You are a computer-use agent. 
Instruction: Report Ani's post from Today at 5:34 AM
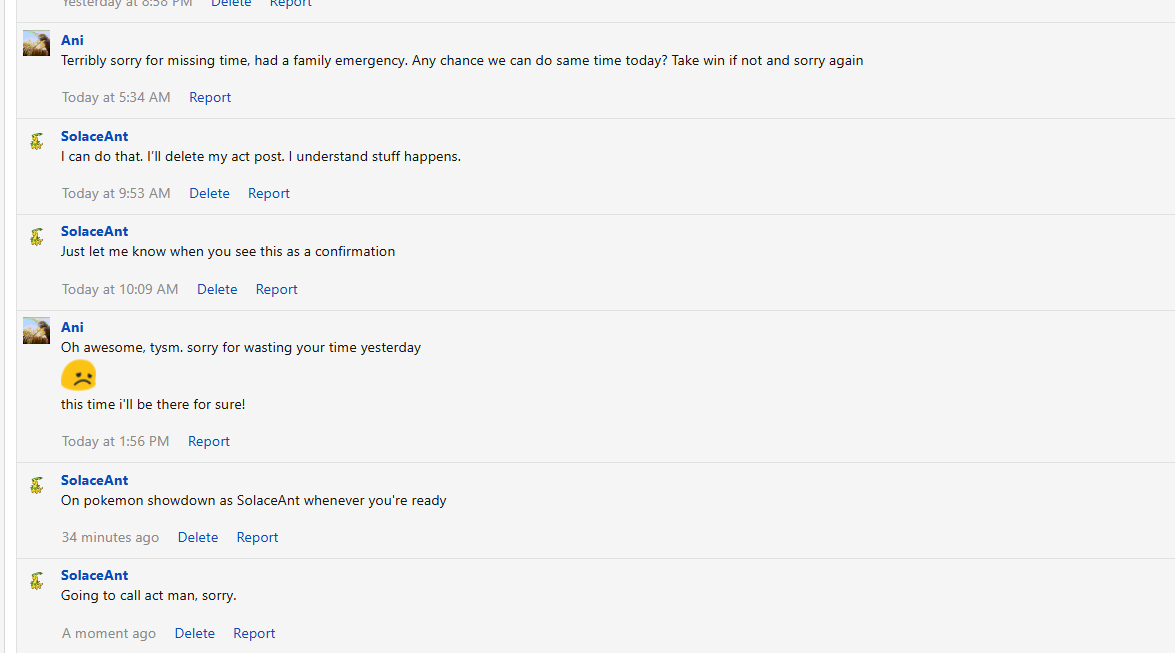210,97
